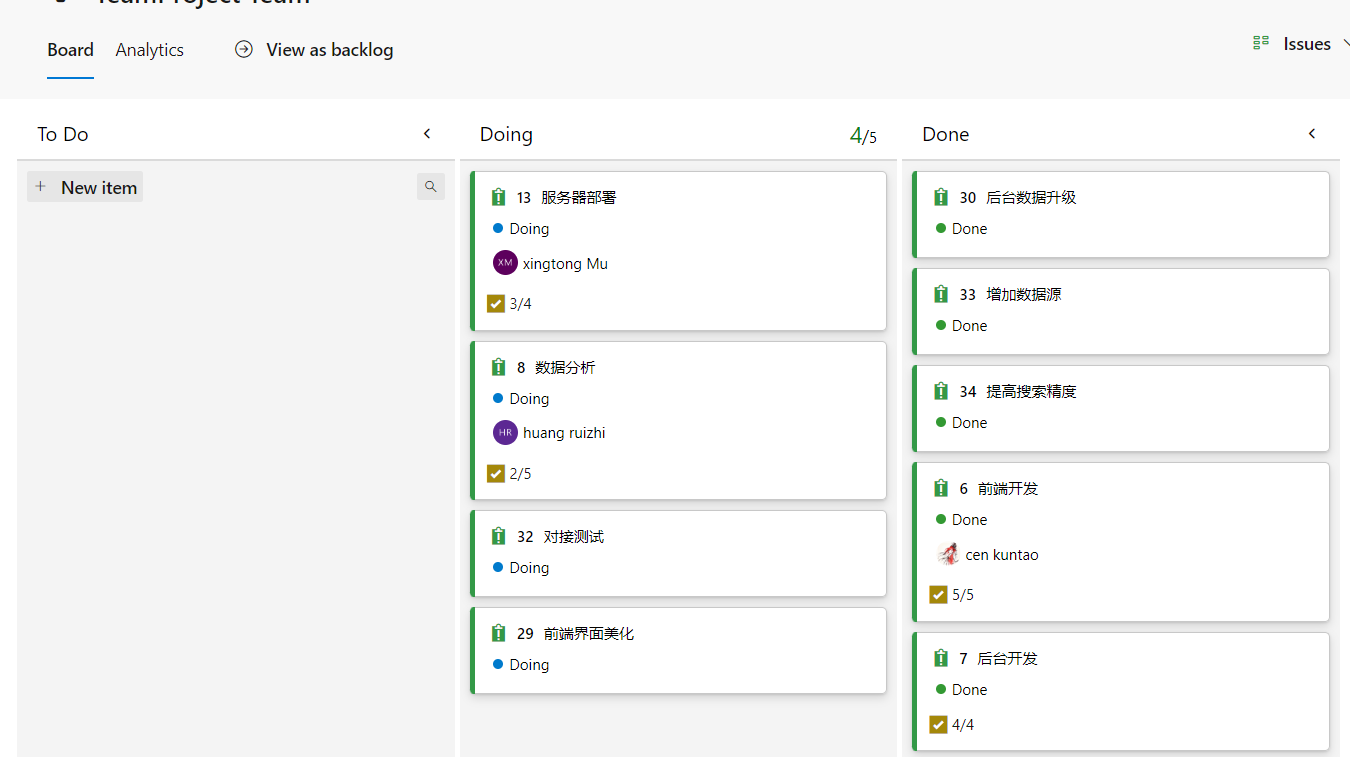Click View as backlog link
This screenshot has height=757, width=1350.
pos(329,50)
